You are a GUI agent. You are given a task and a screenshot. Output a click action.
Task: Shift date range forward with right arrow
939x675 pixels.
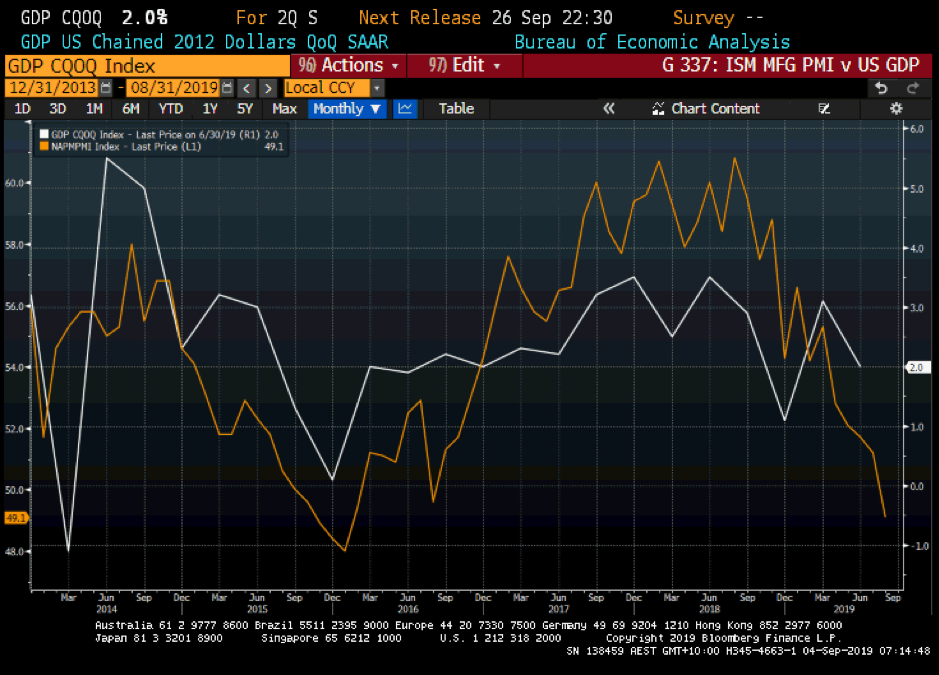(267, 87)
